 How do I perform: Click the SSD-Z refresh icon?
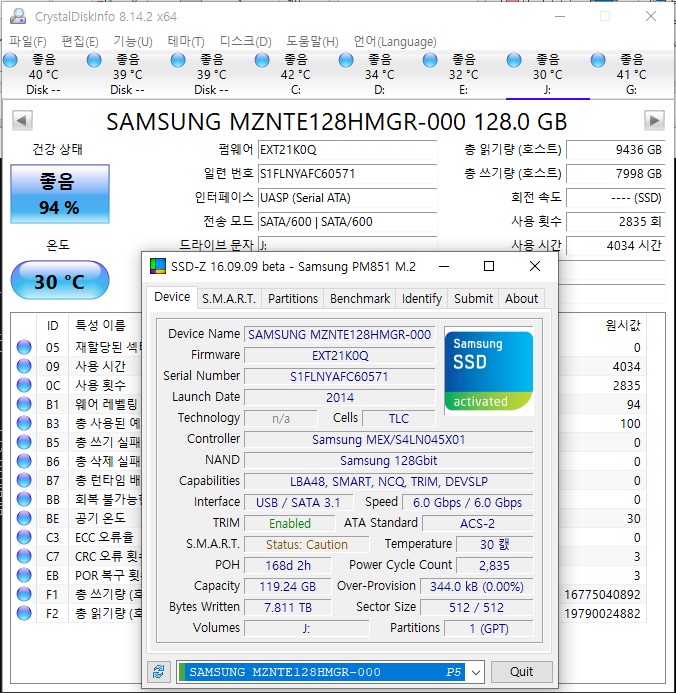click(x=159, y=672)
